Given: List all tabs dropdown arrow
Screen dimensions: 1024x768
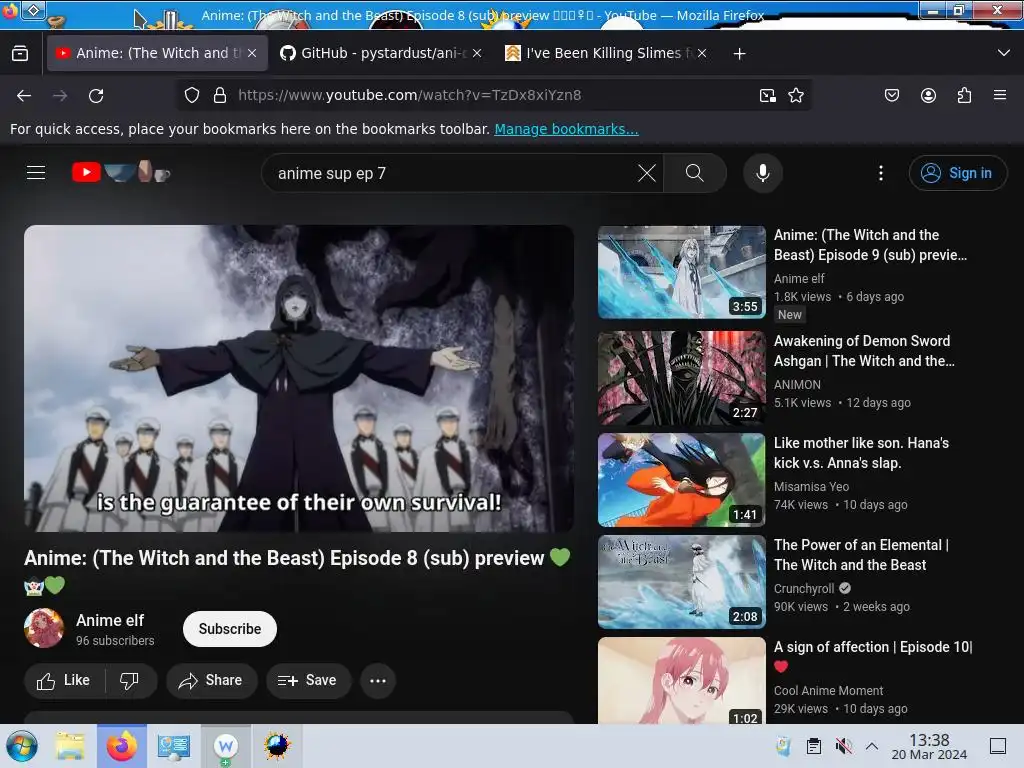Looking at the screenshot, I should click(1004, 53).
